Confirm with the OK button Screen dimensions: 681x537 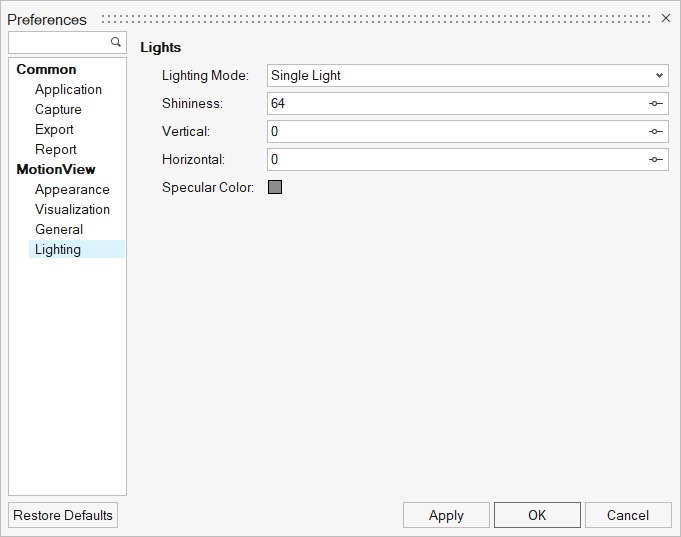pyautogui.click(x=537, y=515)
